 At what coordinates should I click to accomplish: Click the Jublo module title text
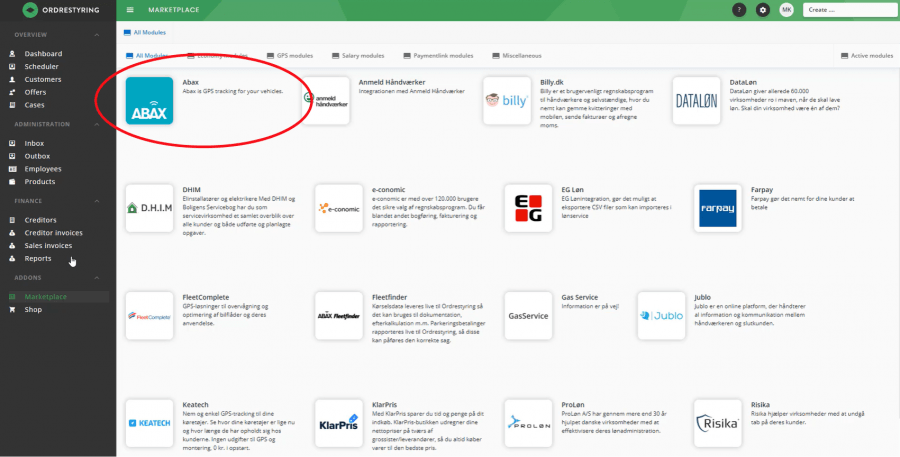pyautogui.click(x=702, y=297)
